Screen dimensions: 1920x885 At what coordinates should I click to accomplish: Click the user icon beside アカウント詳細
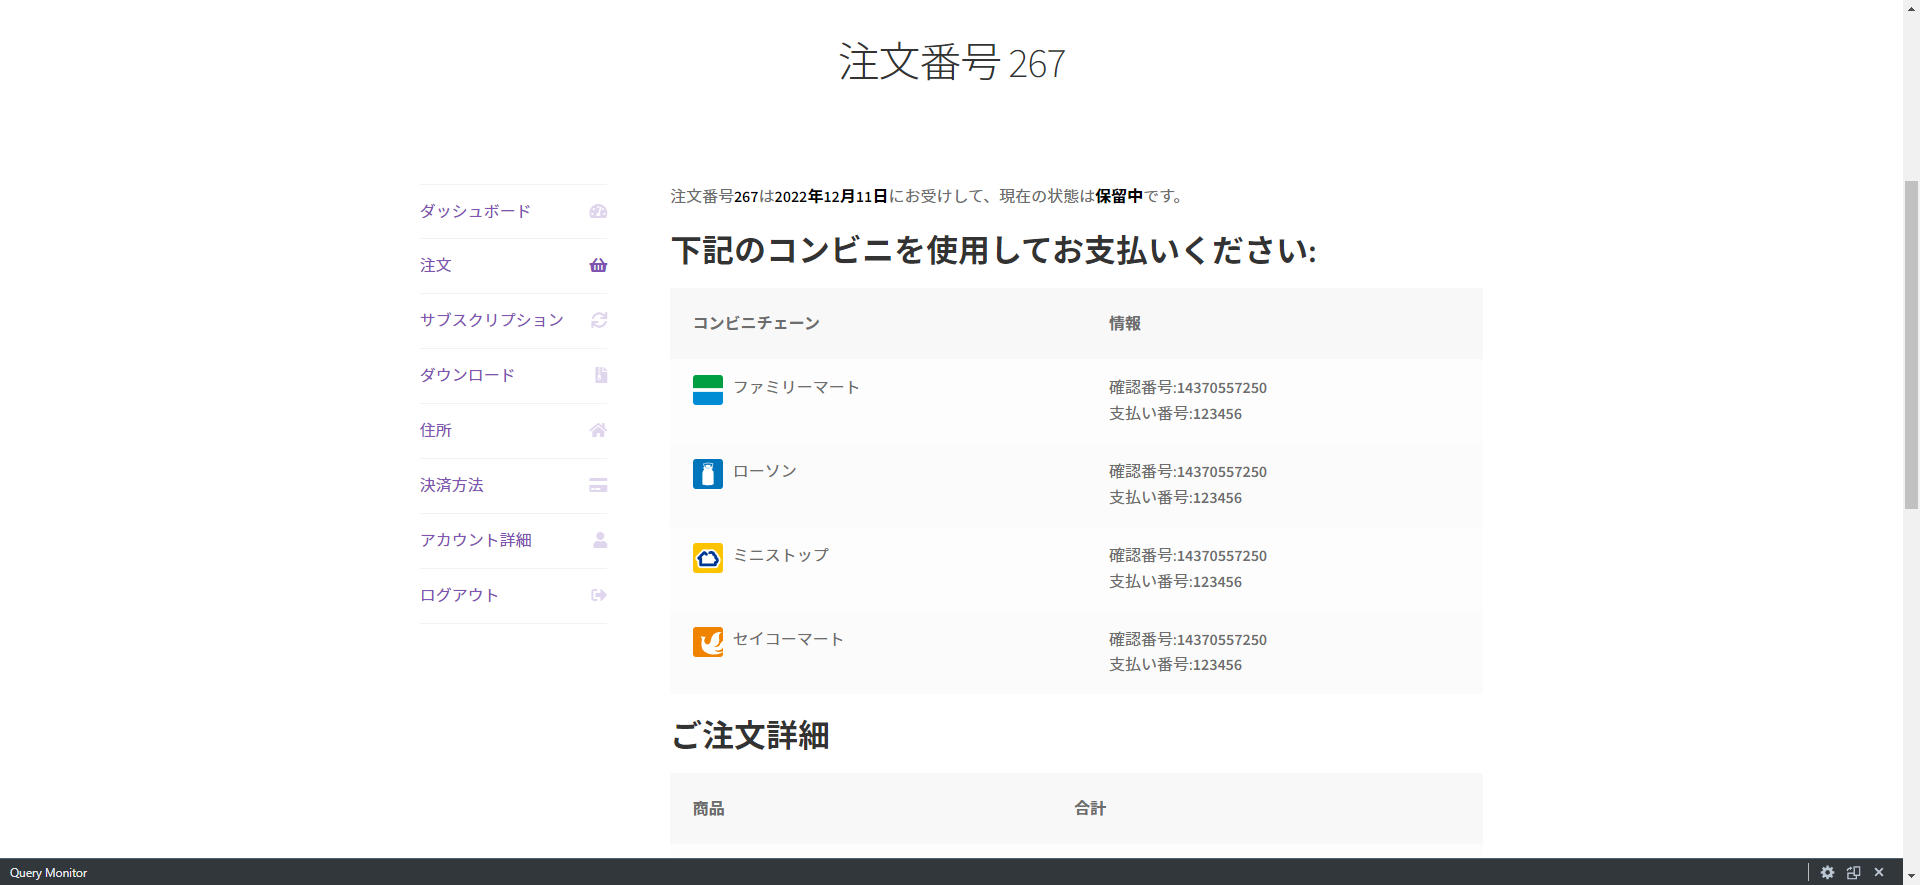coord(600,540)
